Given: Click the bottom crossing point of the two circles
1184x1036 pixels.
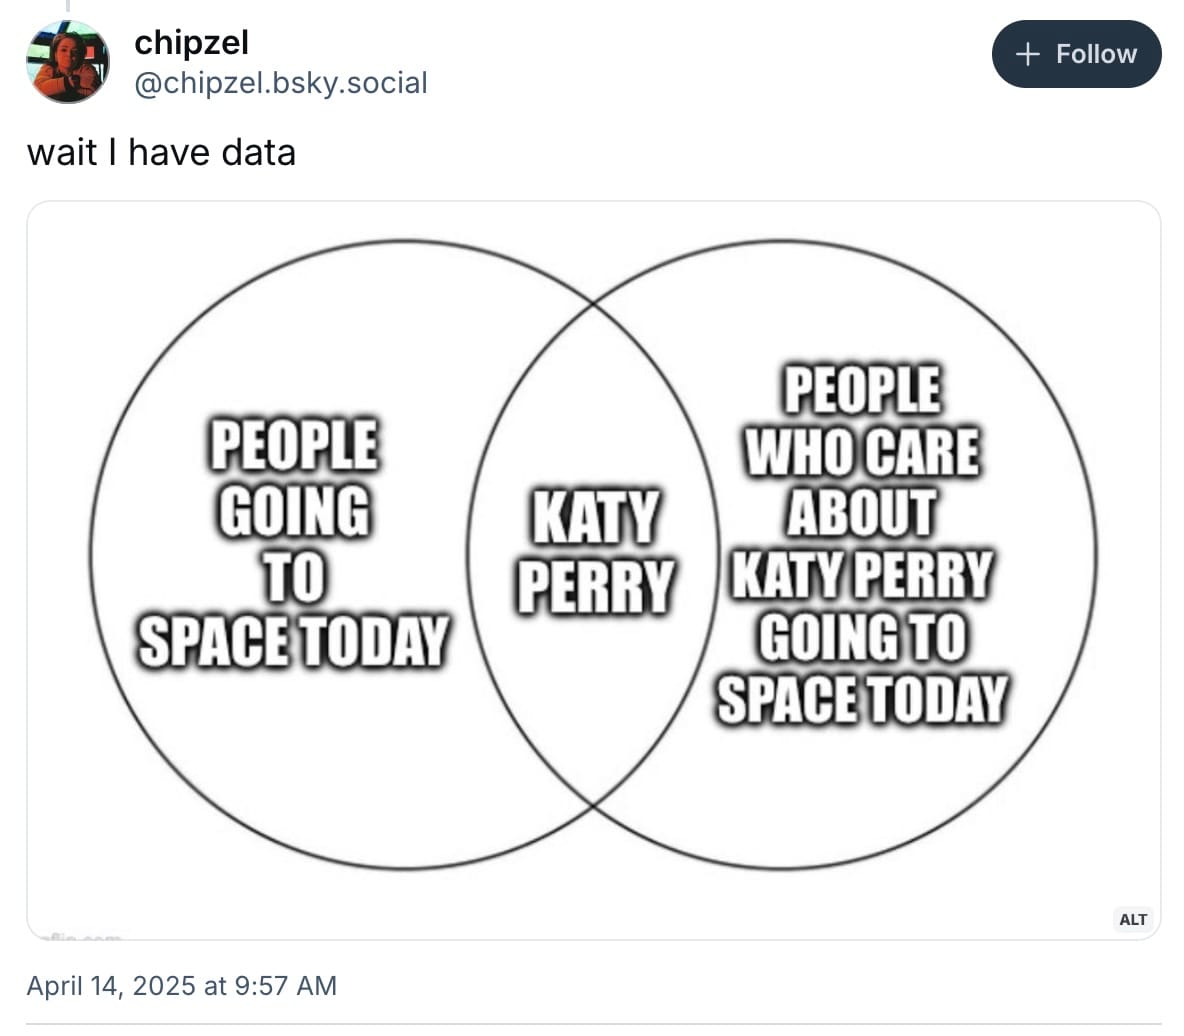Looking at the screenshot, I should (x=594, y=804).
